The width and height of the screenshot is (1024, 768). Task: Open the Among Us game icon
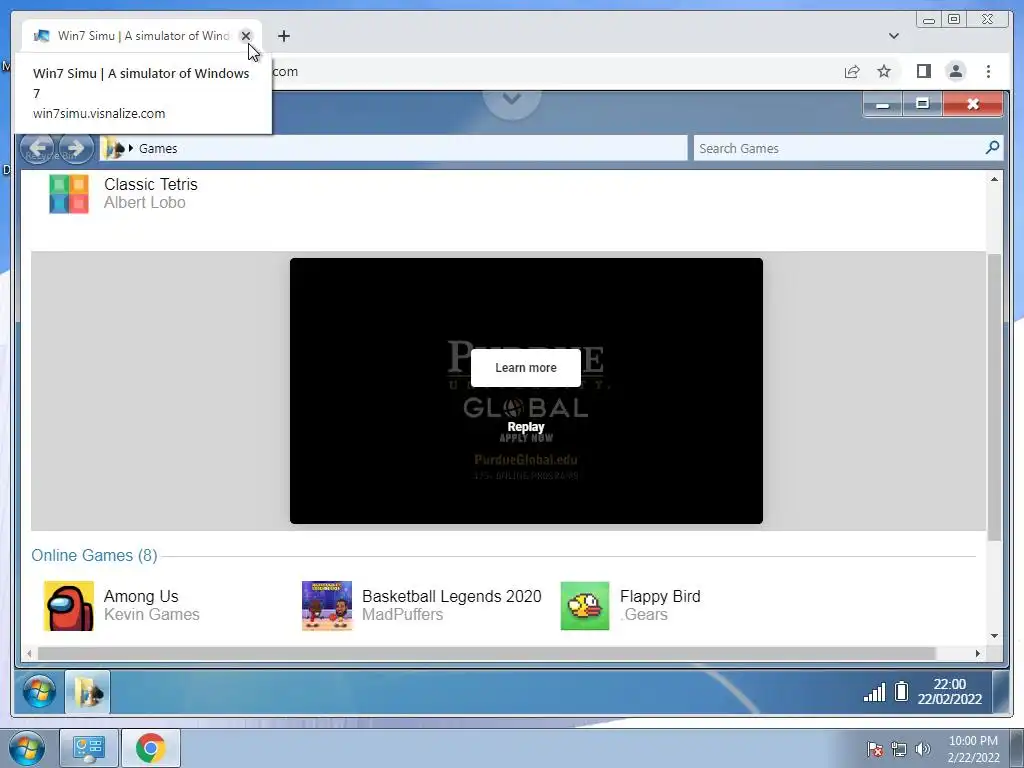click(x=69, y=605)
